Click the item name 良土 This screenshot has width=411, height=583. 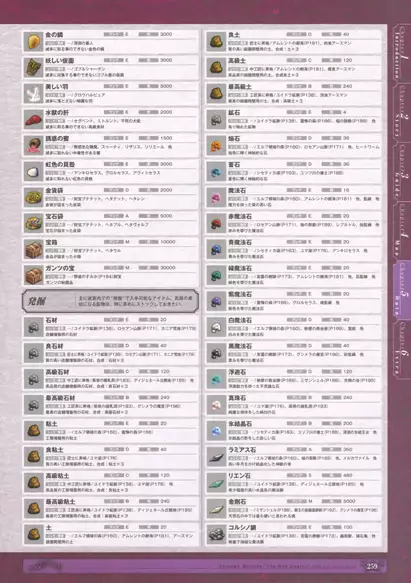click(234, 35)
